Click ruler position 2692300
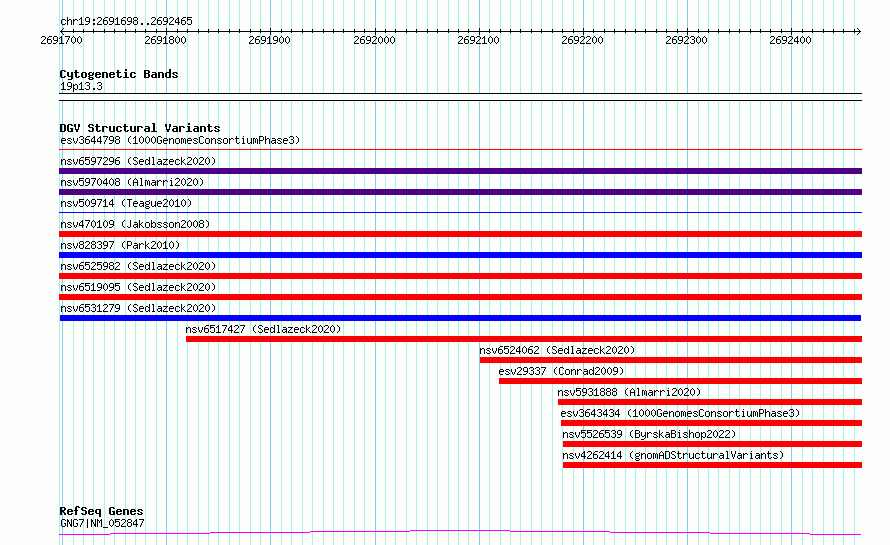890x545 pixels. point(686,40)
